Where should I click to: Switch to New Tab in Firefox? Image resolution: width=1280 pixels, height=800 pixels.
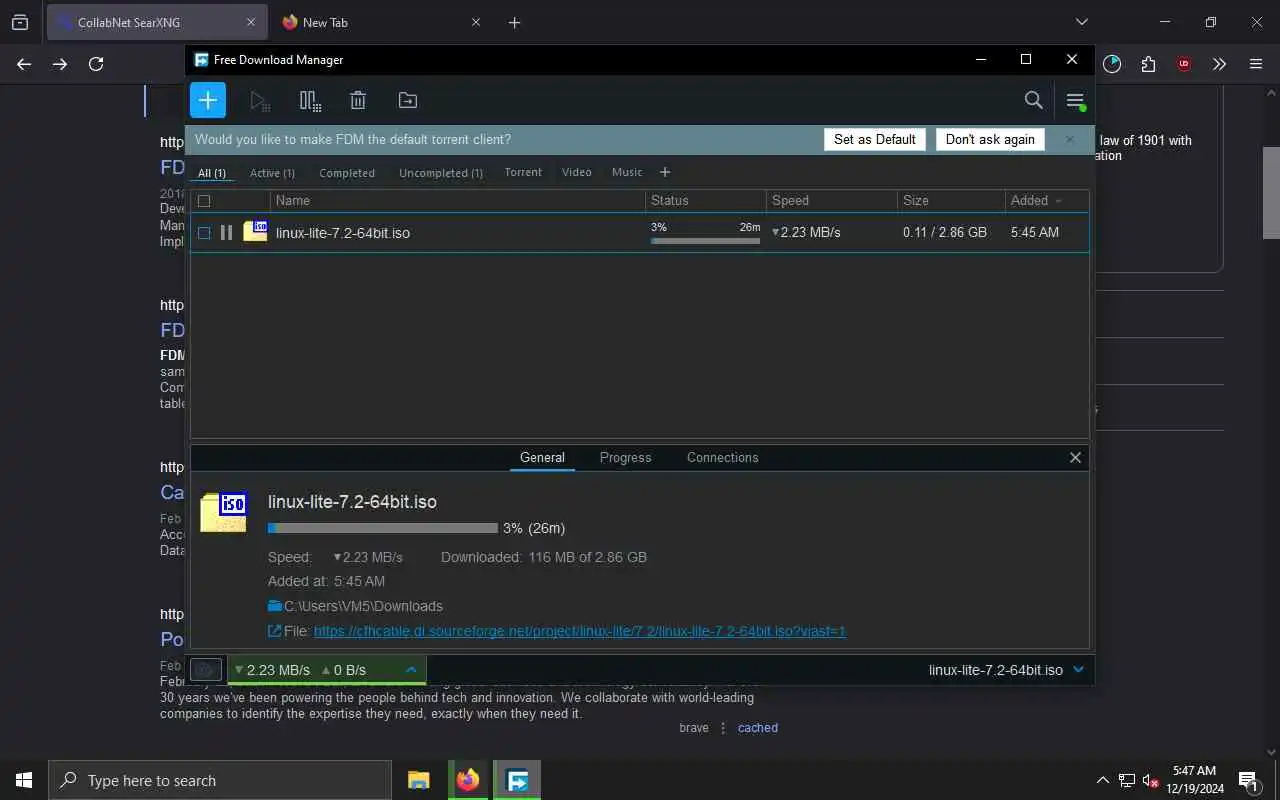tap(380, 22)
